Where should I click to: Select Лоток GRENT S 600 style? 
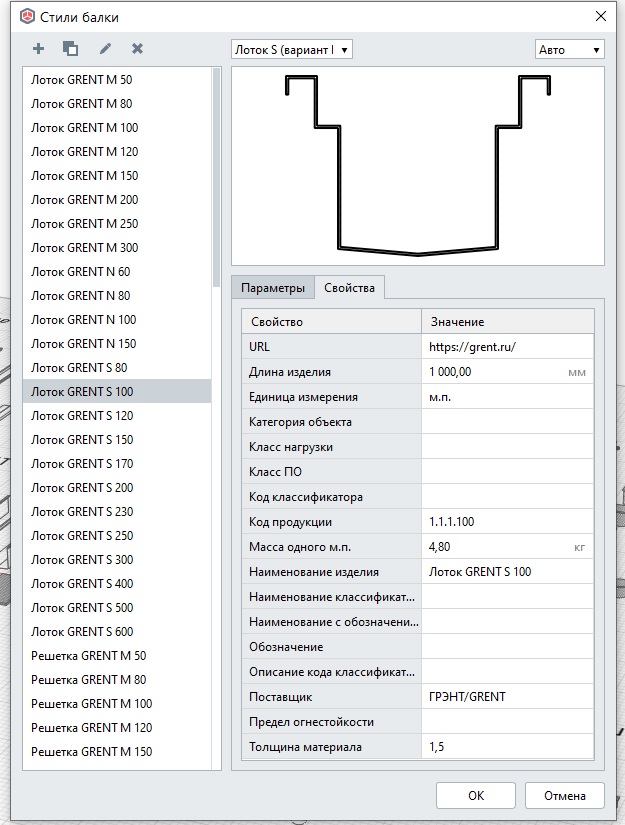(117, 632)
